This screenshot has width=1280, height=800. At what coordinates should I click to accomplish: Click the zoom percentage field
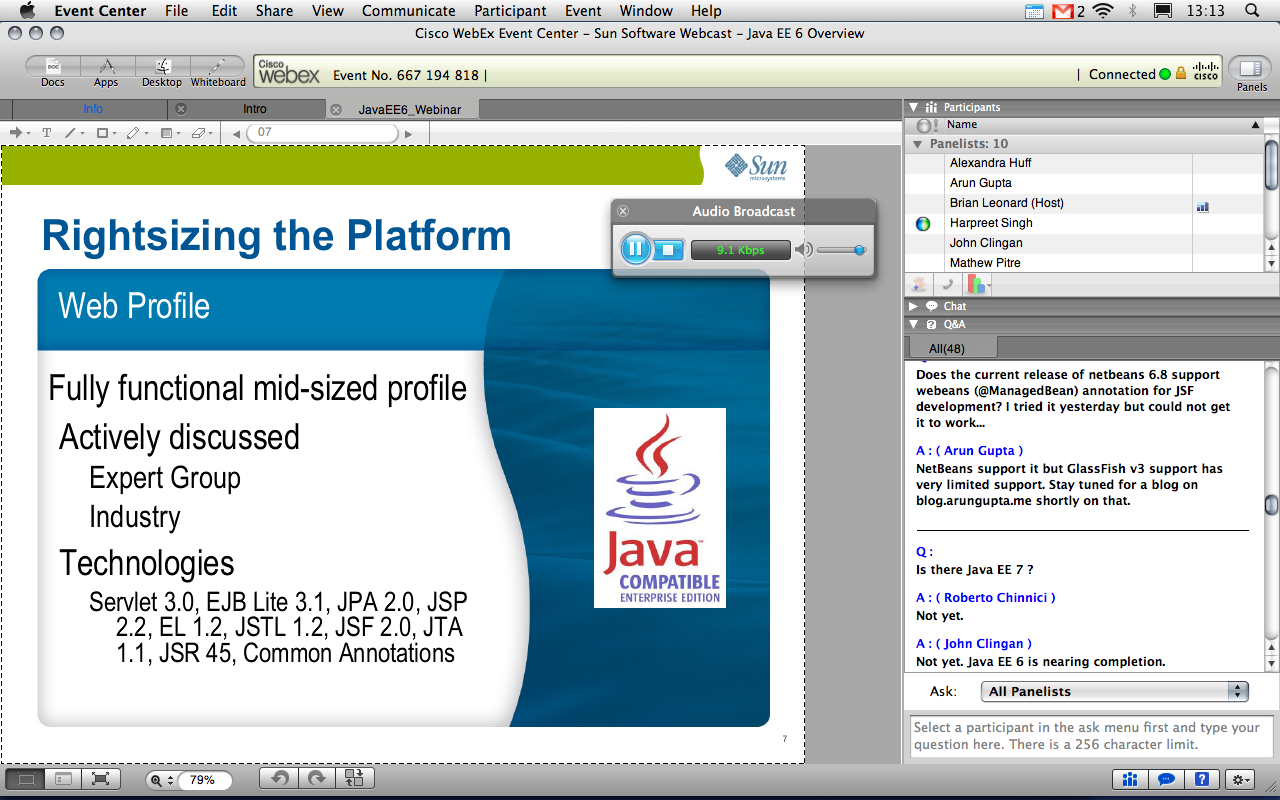click(x=204, y=780)
